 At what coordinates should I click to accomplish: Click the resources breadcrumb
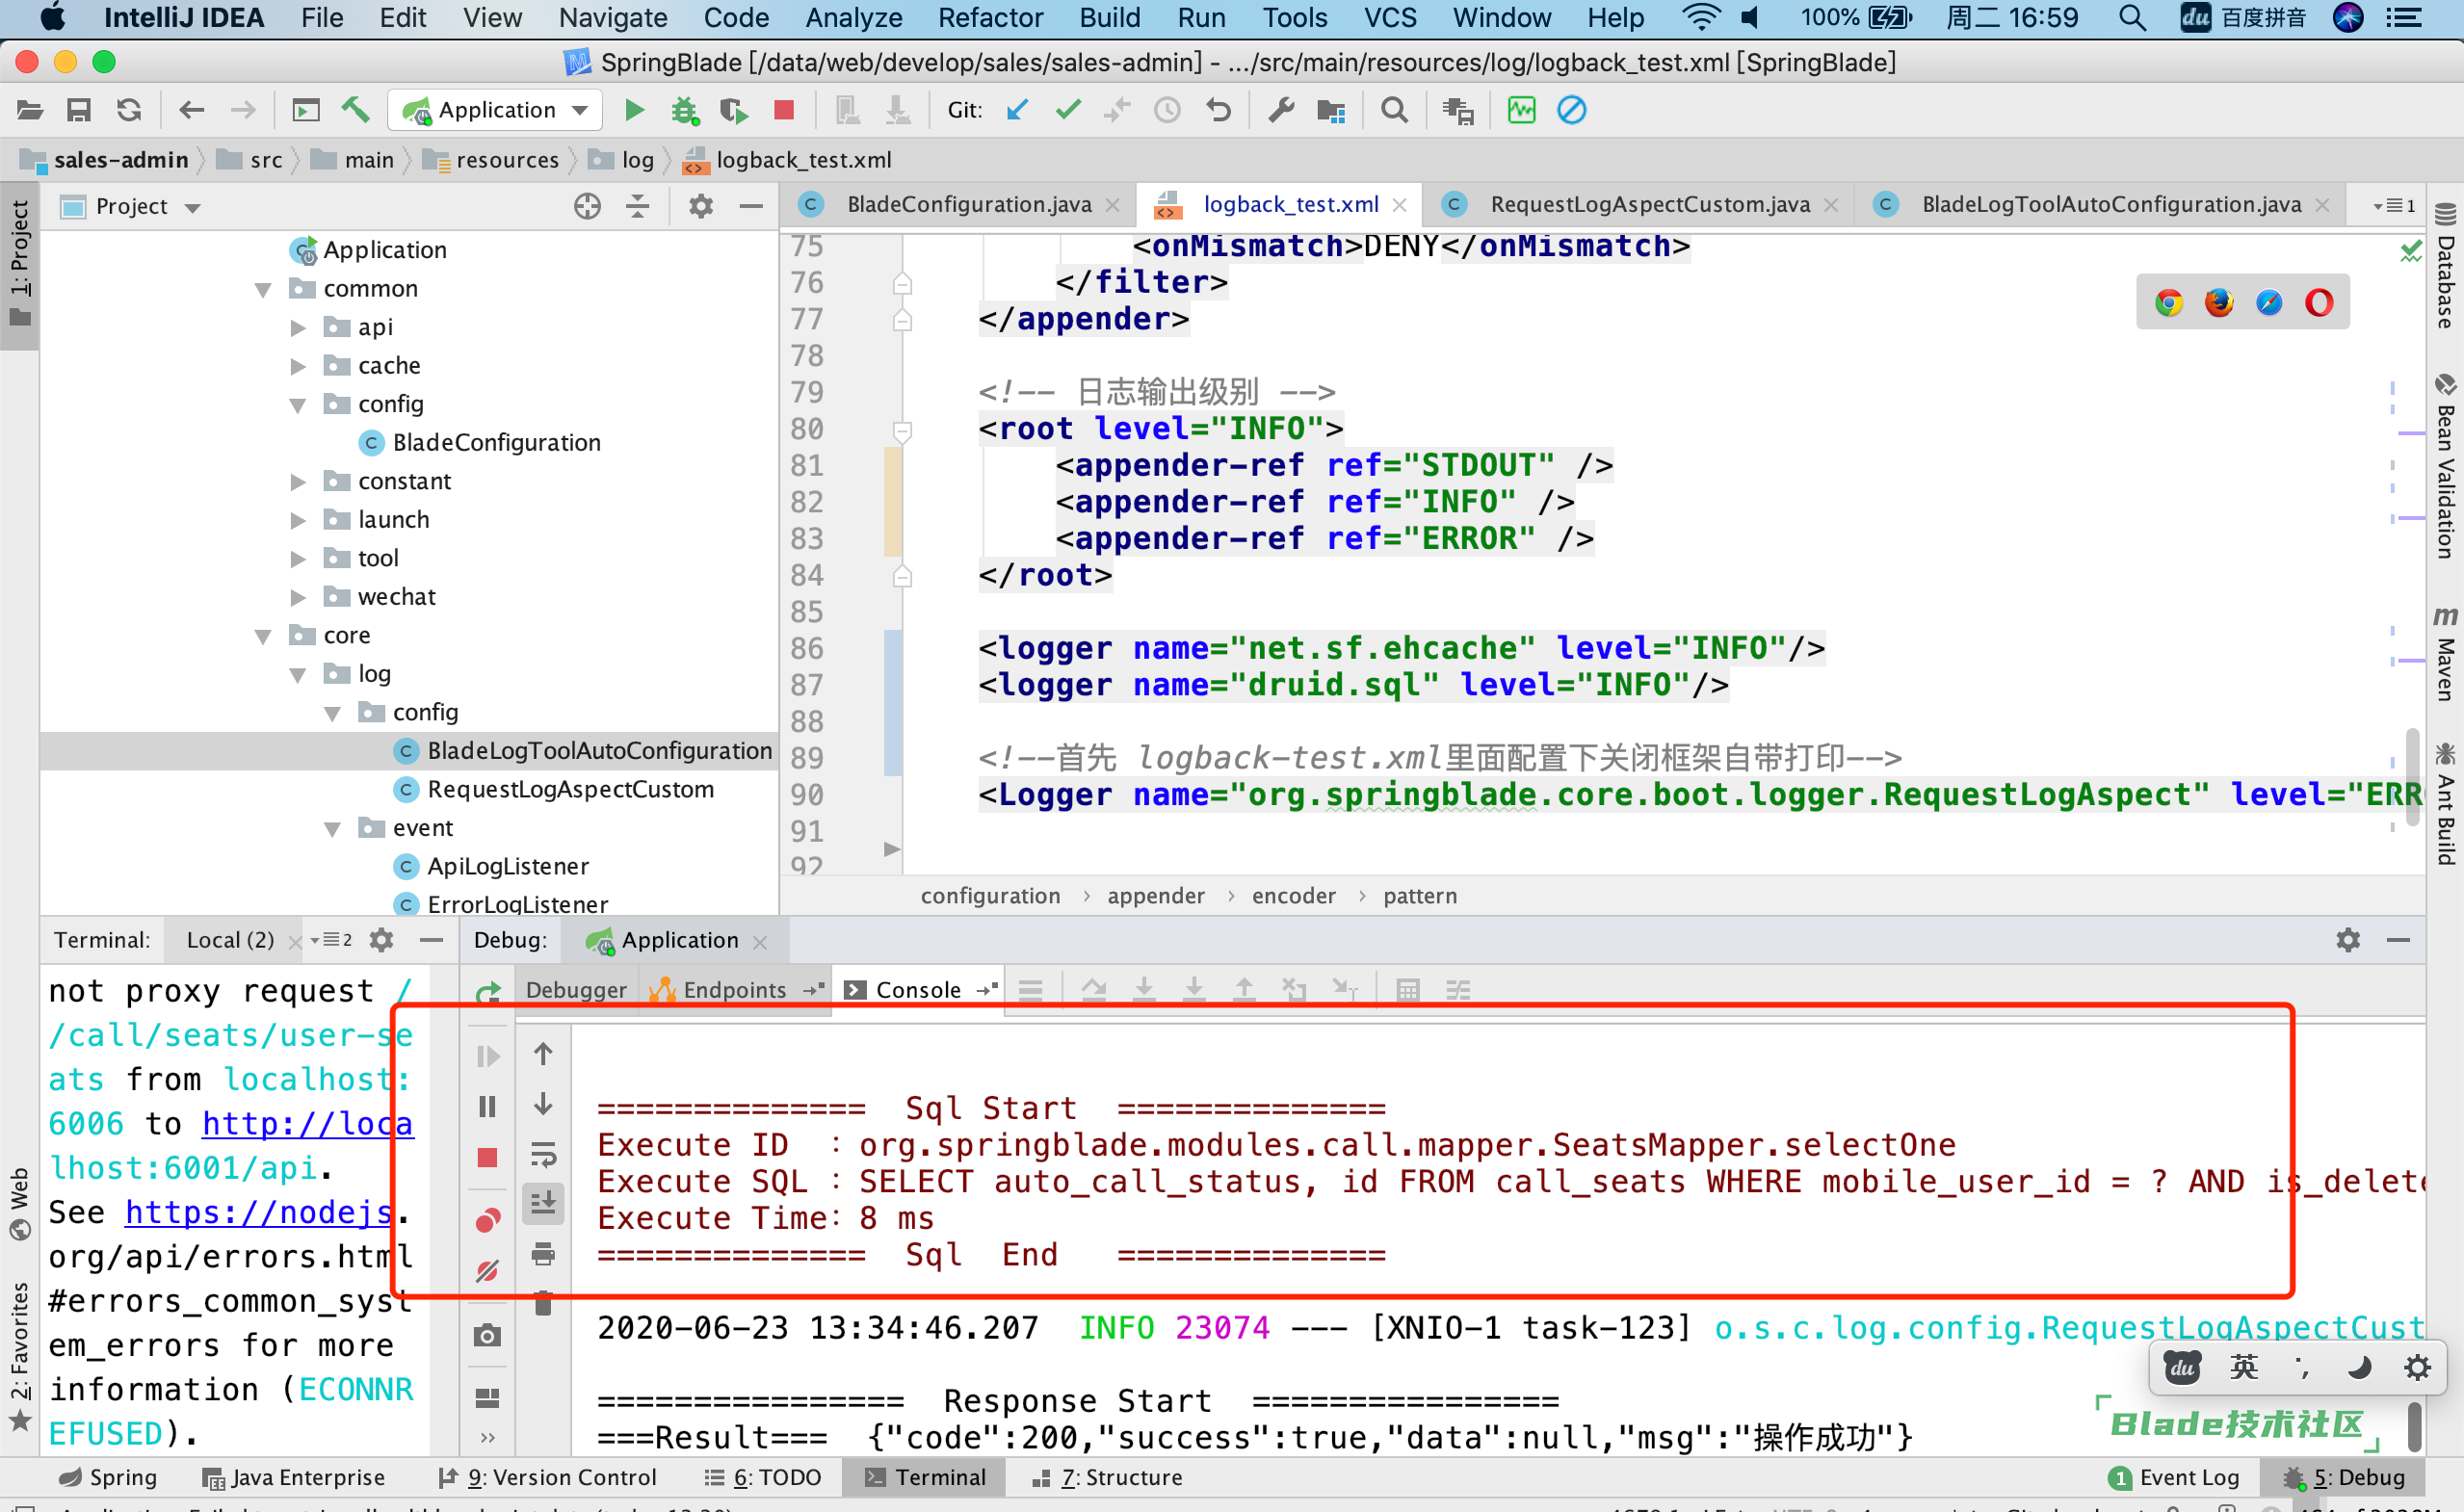pos(493,160)
